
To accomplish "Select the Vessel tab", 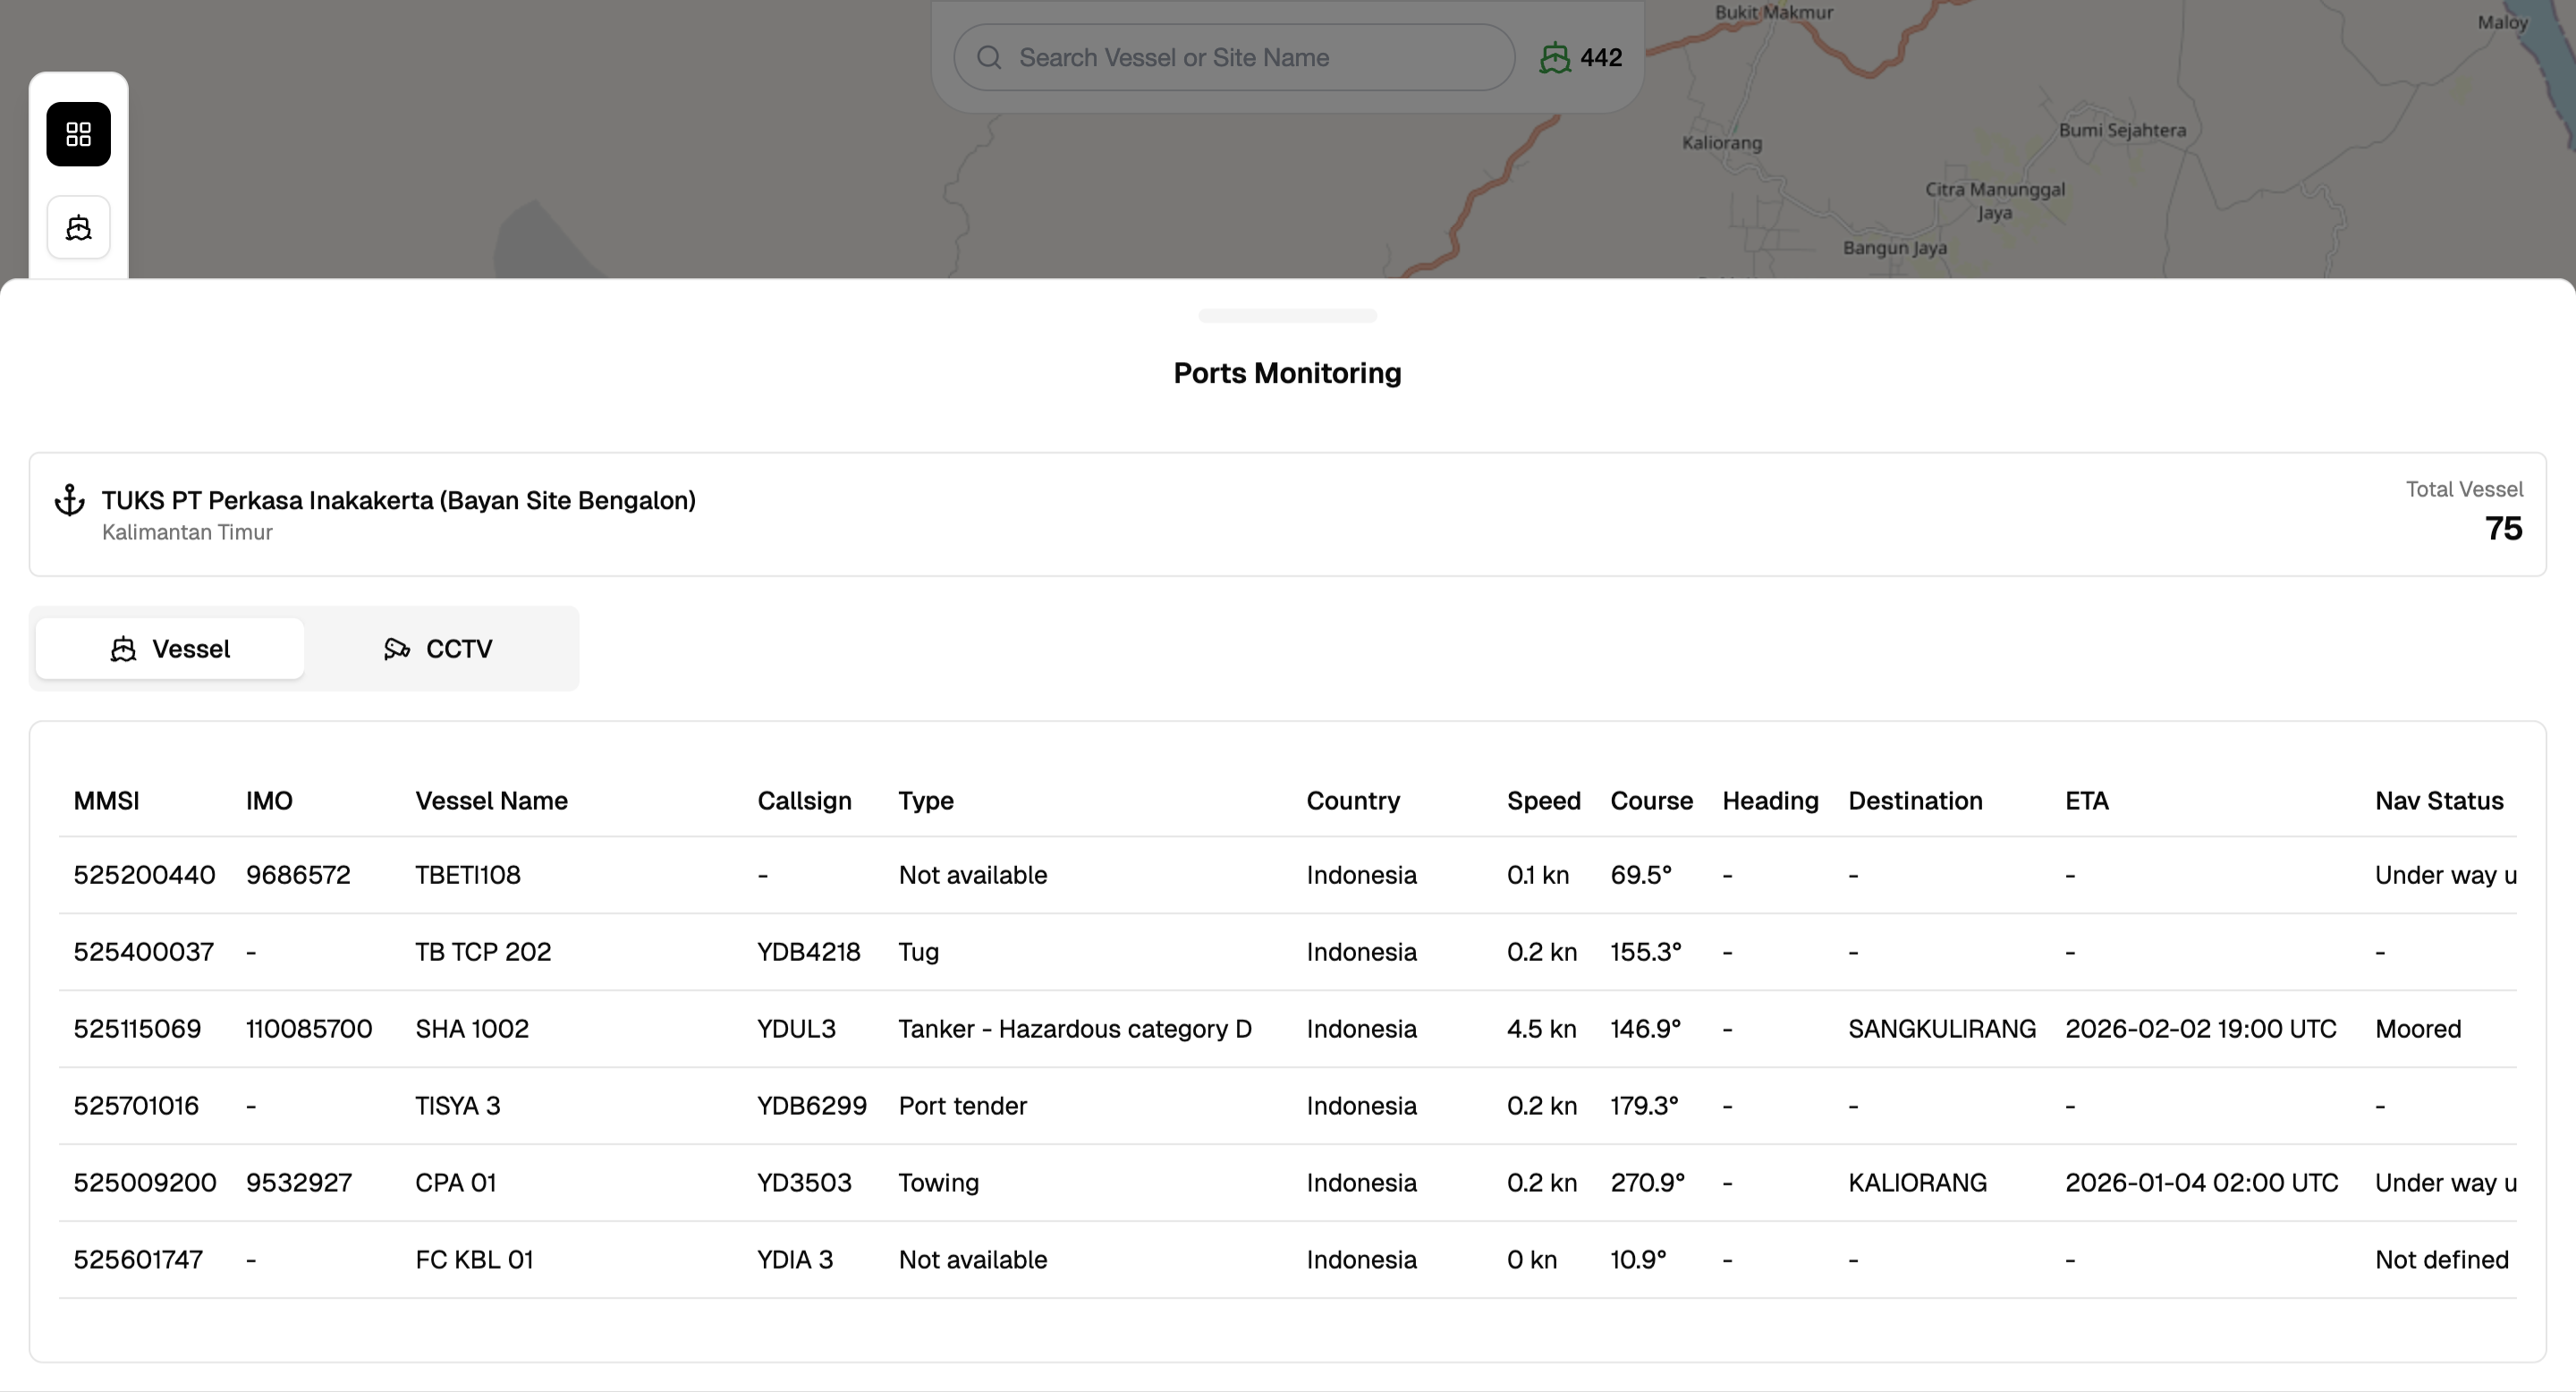I will coord(170,649).
